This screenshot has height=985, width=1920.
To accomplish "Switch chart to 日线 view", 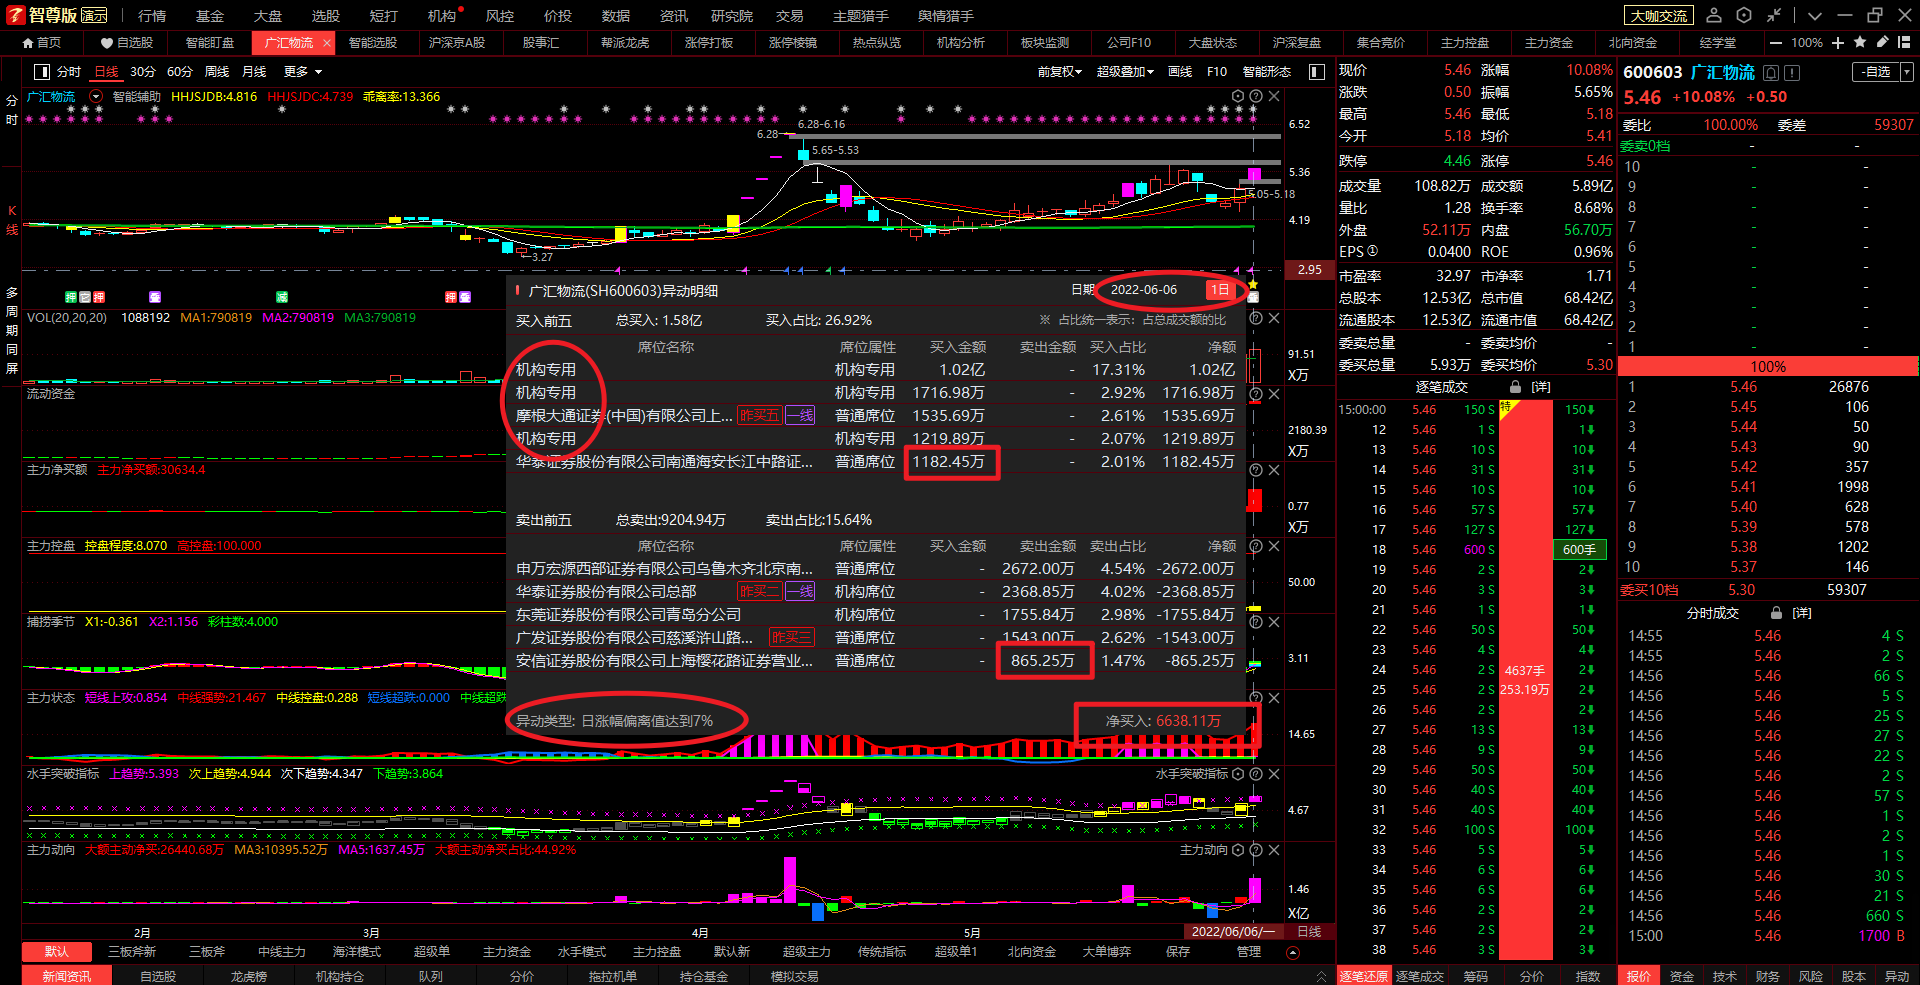I will 106,72.
